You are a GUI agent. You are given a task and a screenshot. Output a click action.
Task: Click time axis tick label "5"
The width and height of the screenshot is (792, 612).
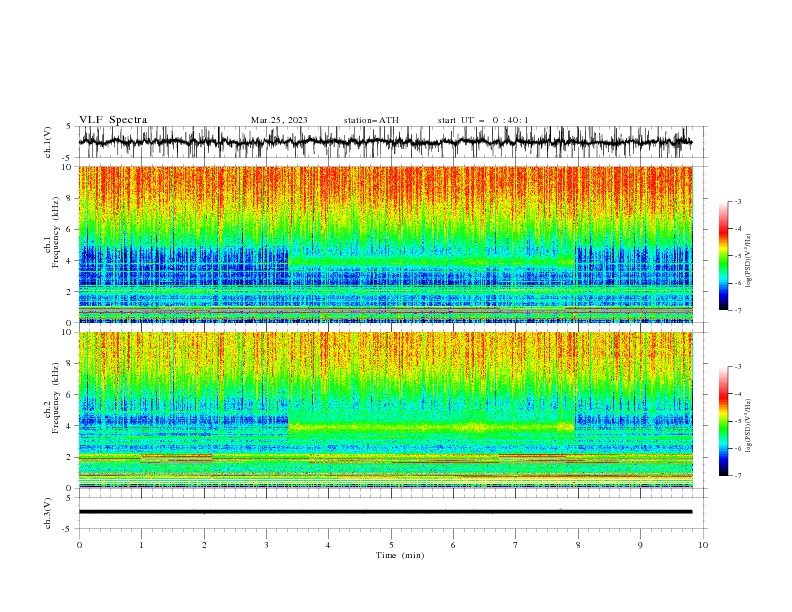(x=391, y=545)
